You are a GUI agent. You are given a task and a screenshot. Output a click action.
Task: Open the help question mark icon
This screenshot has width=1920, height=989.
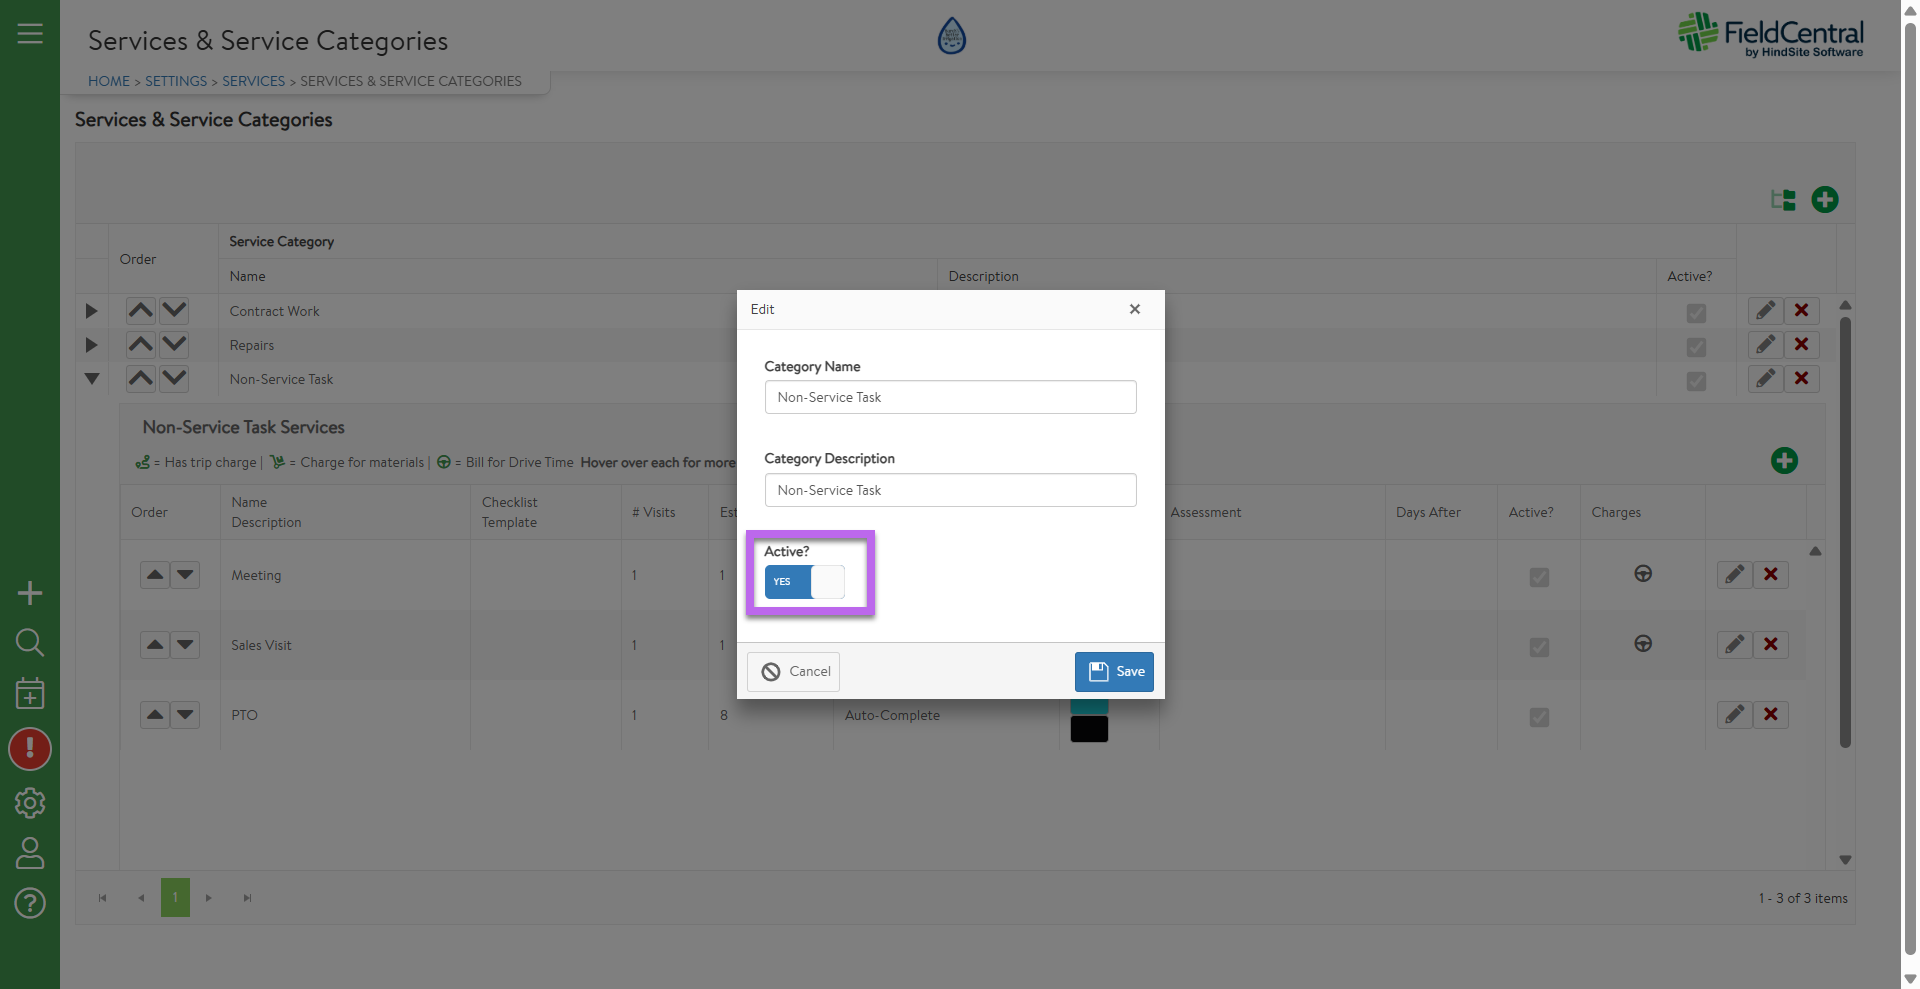coord(30,903)
